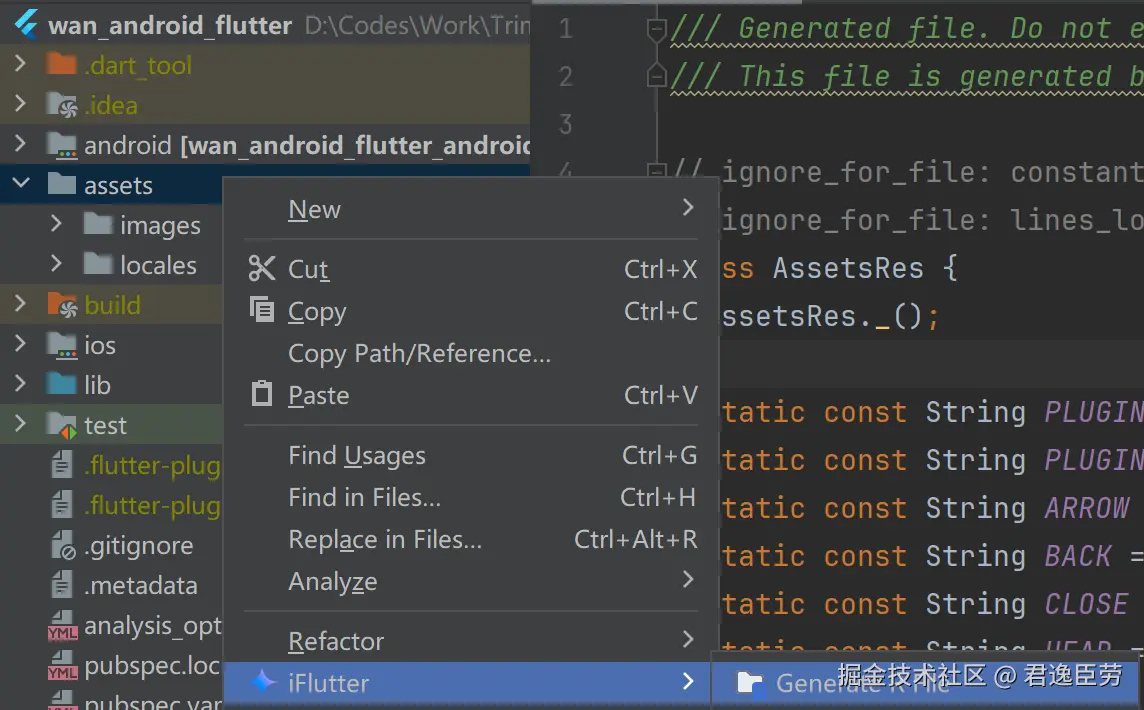Select Find Usages from context menu
Screen dimensions: 1144x710
pyautogui.click(x=357, y=456)
